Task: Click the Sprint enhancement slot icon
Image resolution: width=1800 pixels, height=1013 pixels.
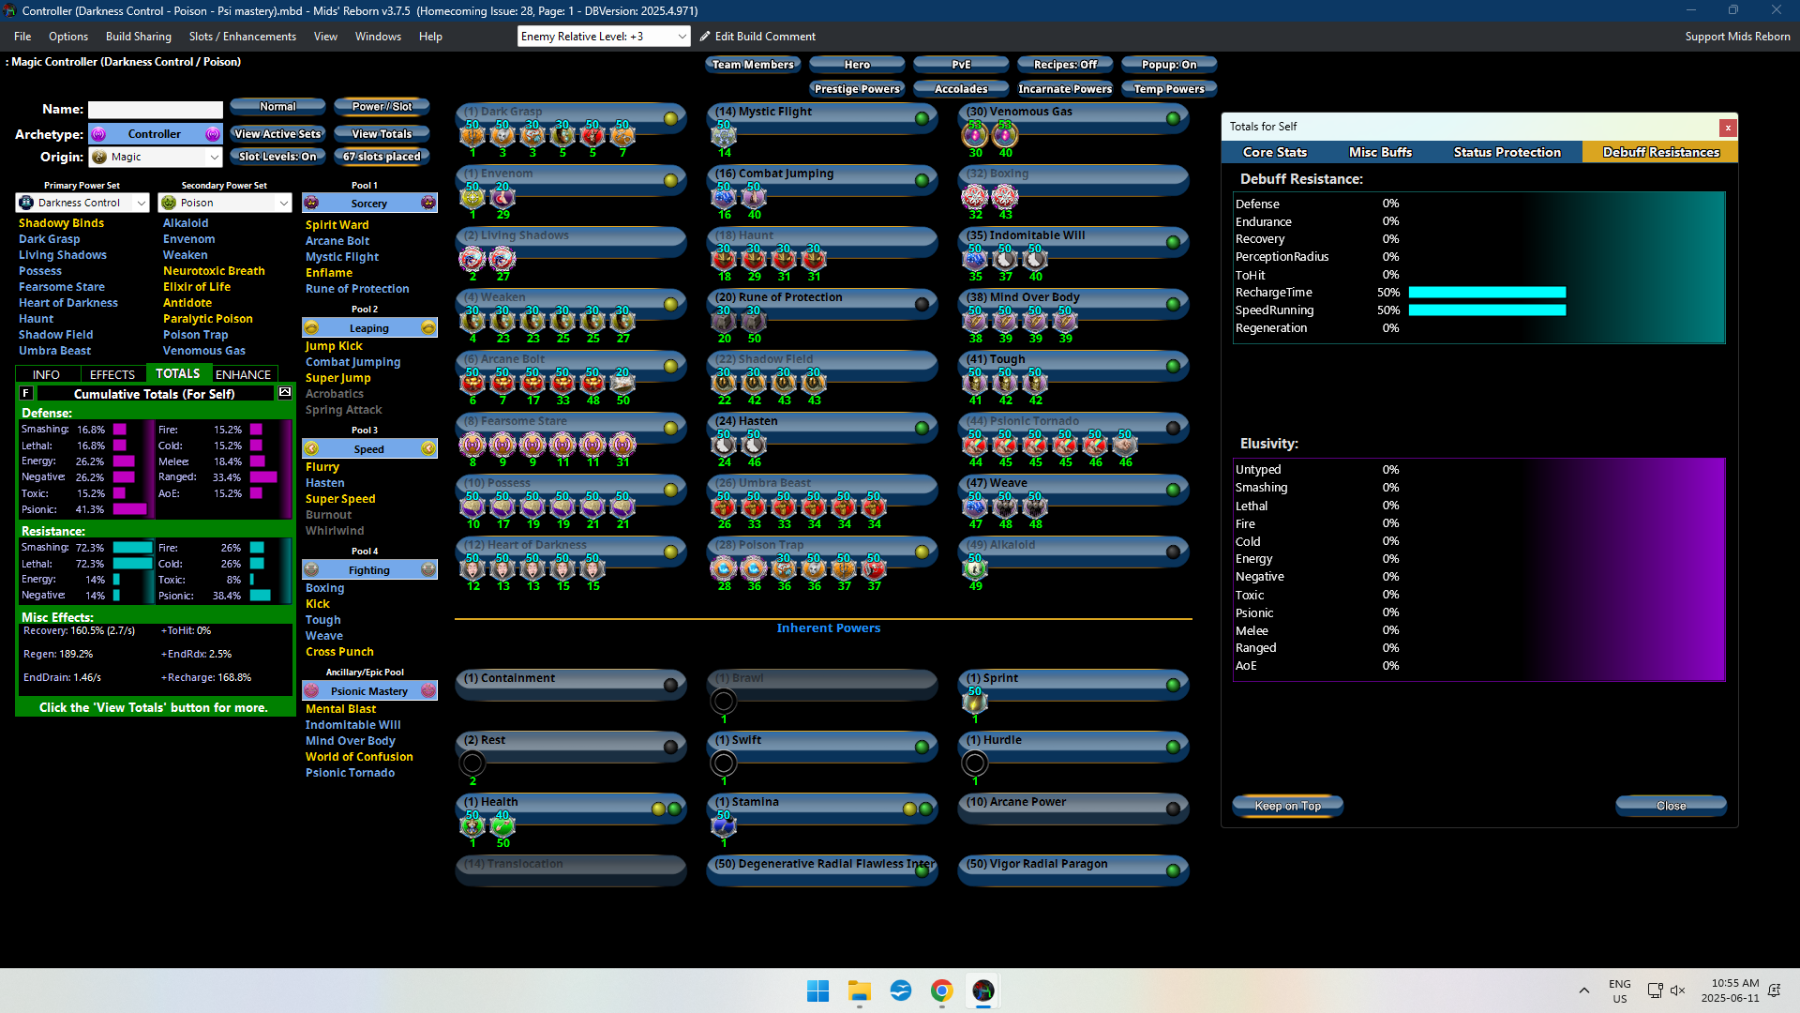Action: pos(975,701)
